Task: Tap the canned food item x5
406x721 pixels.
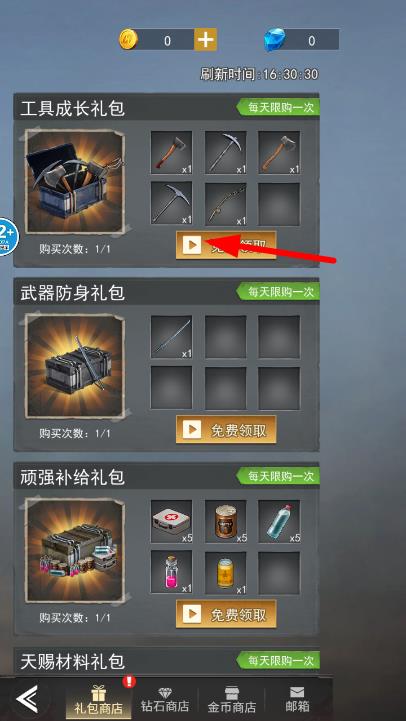Action: [225, 521]
